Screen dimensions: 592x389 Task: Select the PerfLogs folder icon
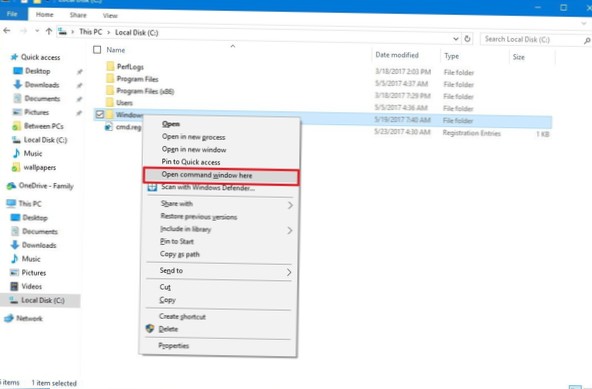(x=110, y=66)
